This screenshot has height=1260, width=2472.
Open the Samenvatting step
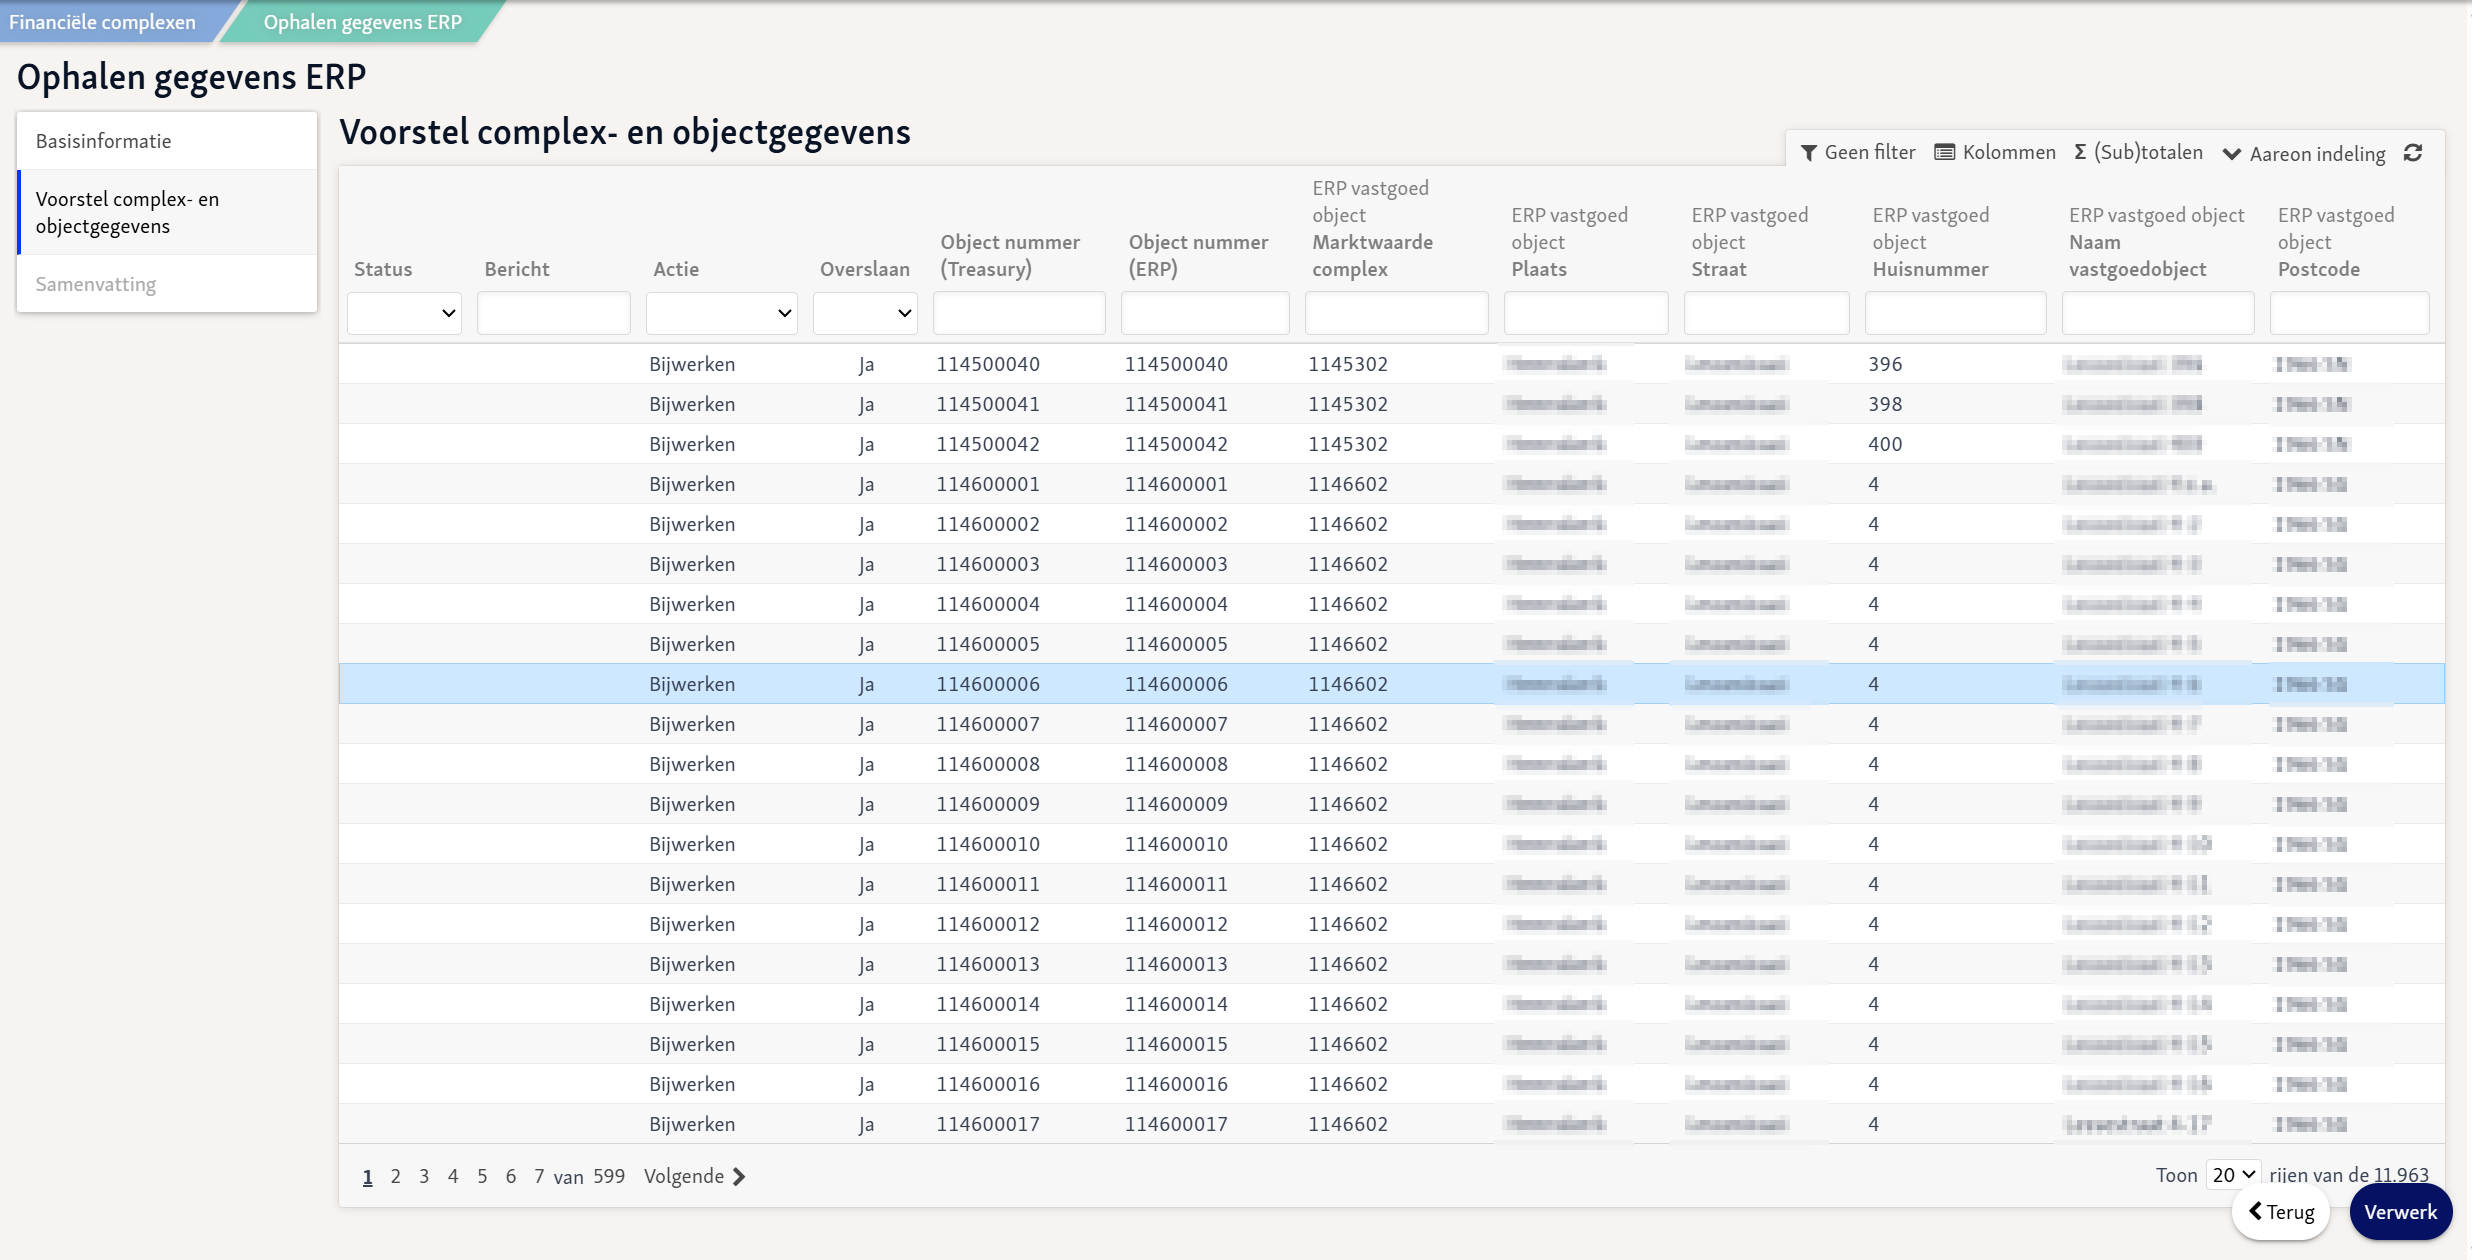coord(167,284)
